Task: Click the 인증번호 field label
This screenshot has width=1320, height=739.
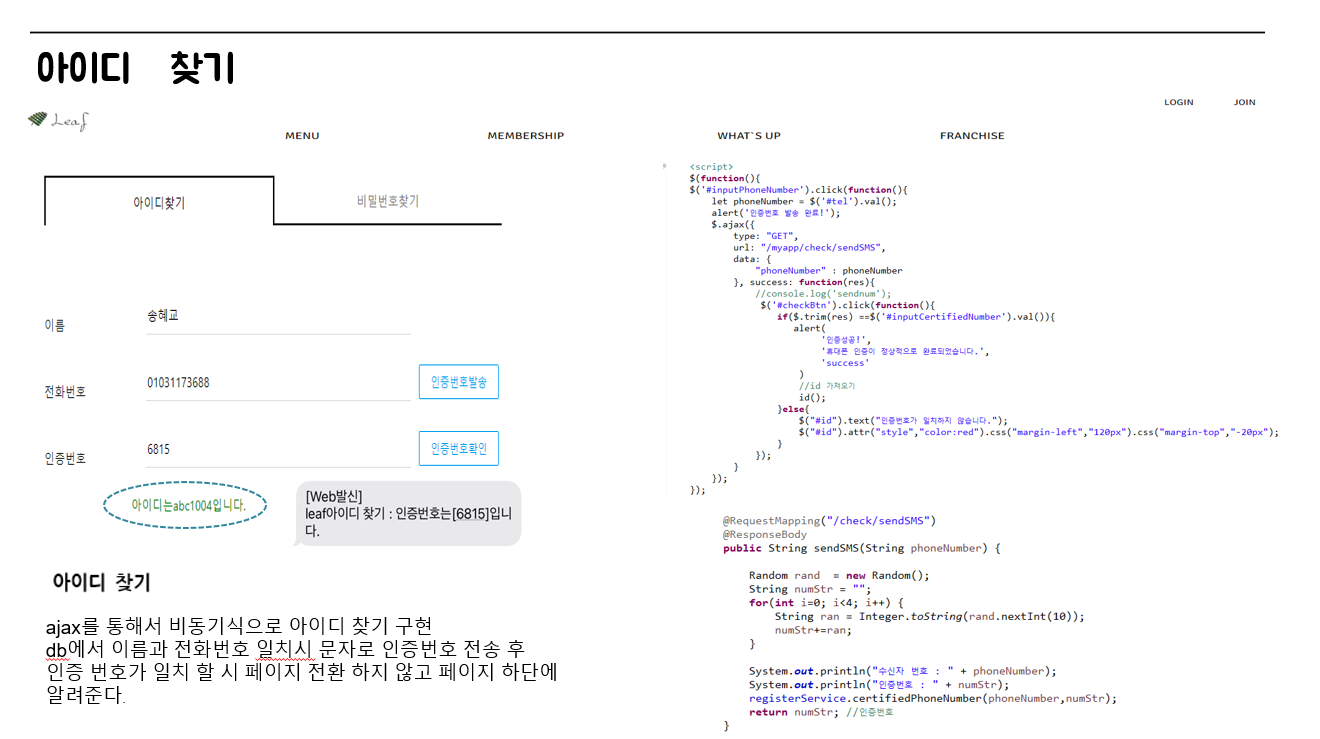Action: tap(65, 459)
